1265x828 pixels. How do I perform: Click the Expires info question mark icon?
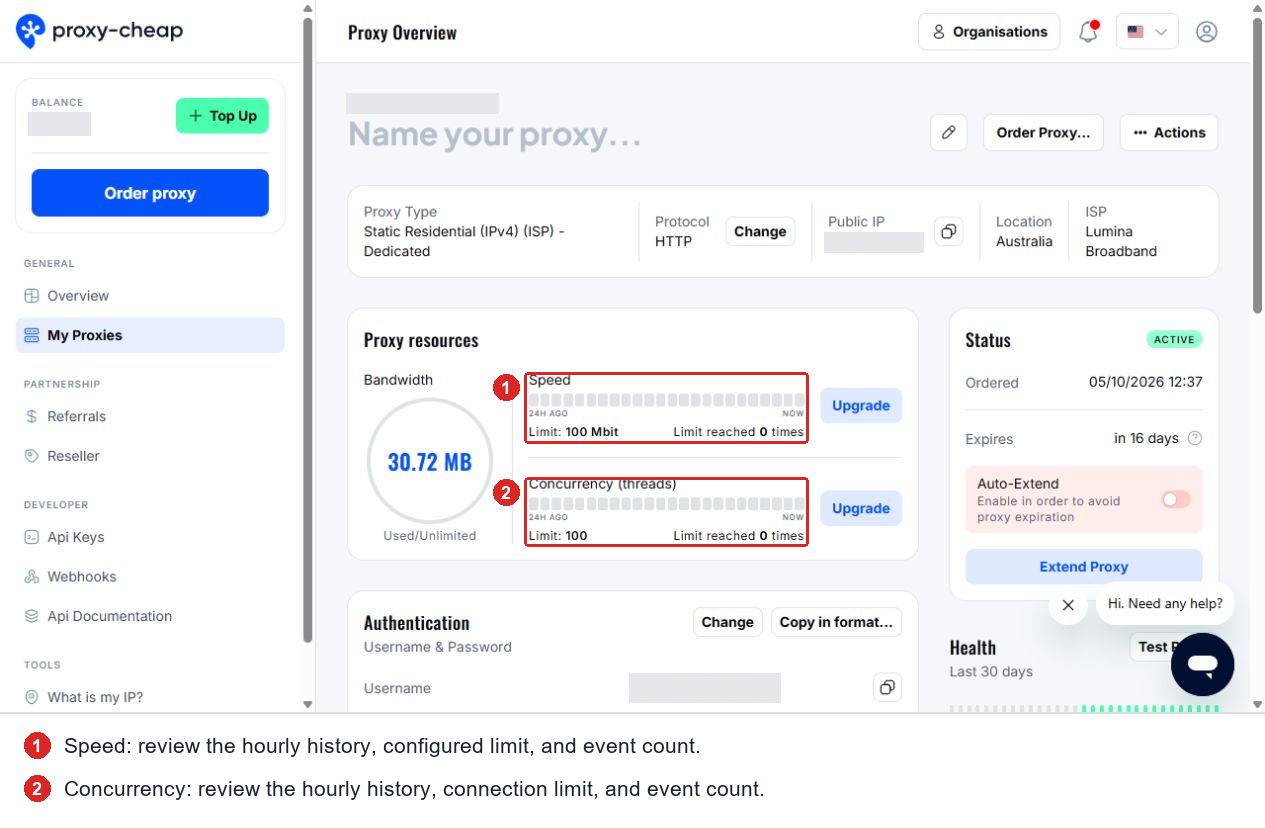click(x=1195, y=438)
